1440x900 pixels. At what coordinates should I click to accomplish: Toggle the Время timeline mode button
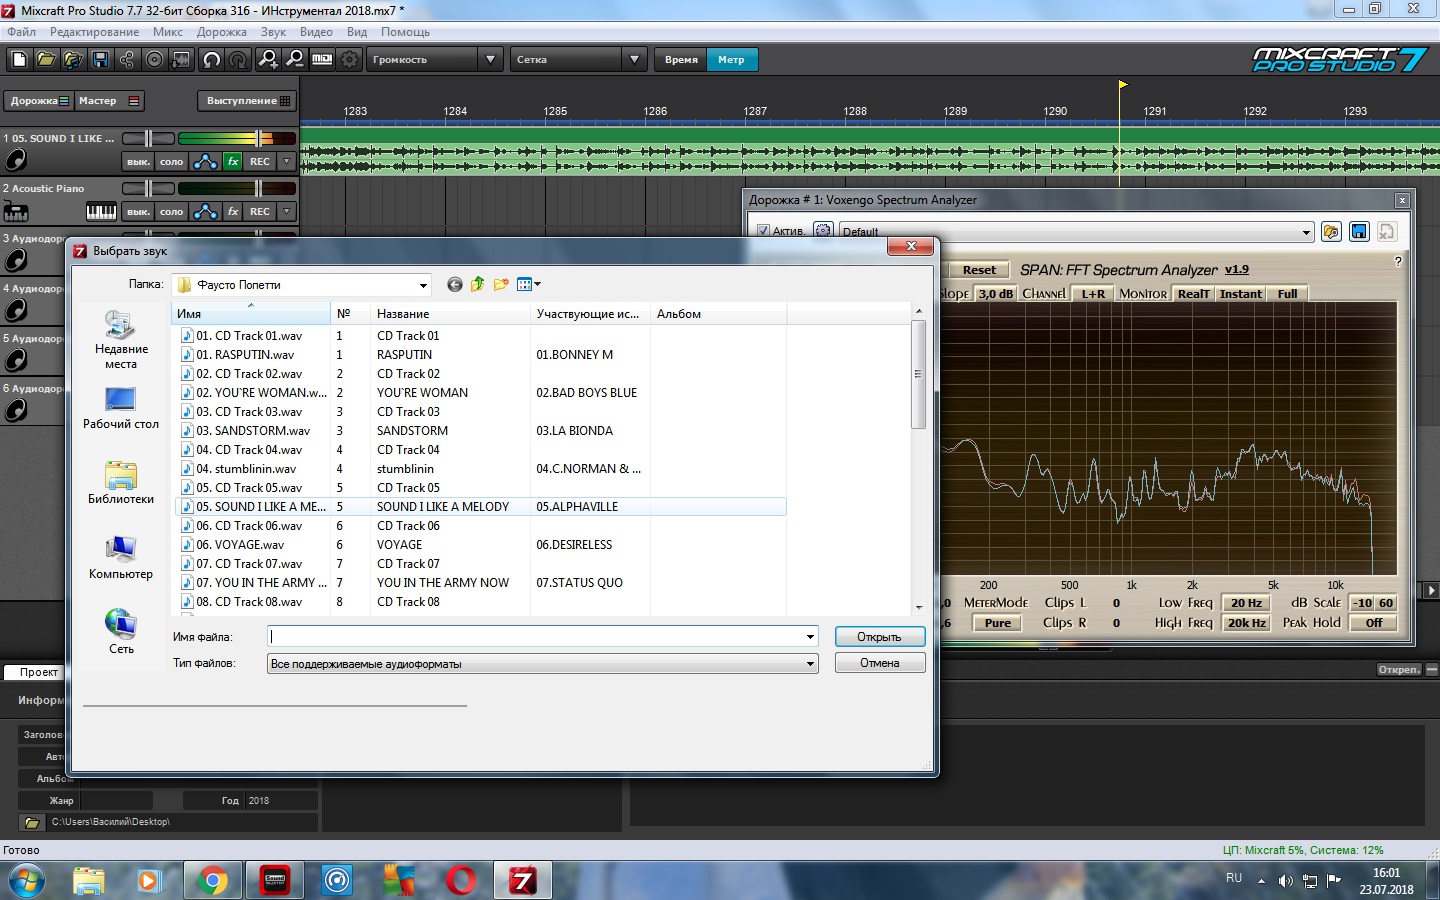[x=681, y=60]
